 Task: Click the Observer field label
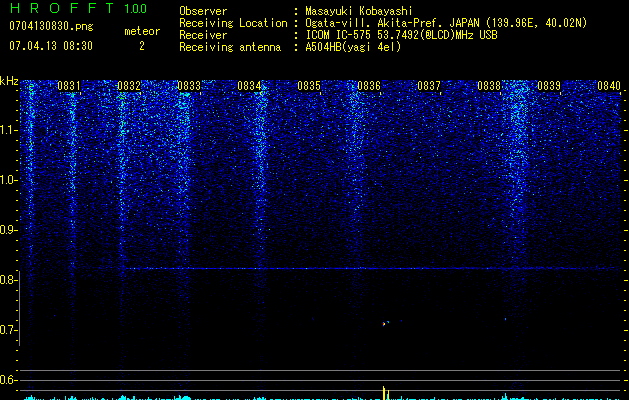203,11
